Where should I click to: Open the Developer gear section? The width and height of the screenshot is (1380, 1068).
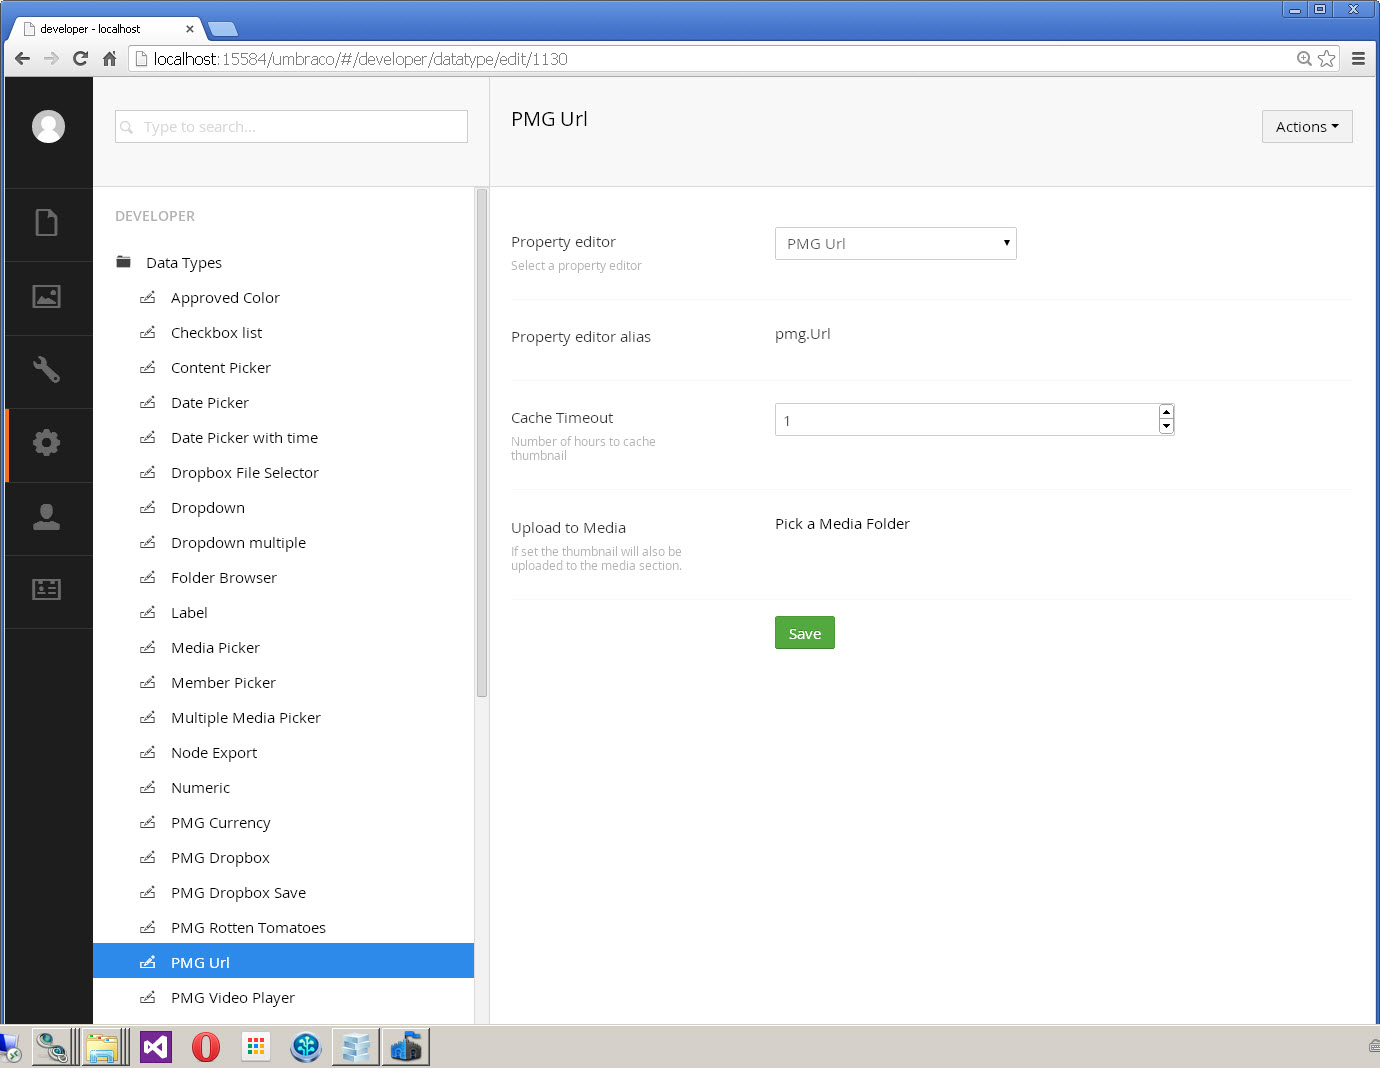click(47, 443)
